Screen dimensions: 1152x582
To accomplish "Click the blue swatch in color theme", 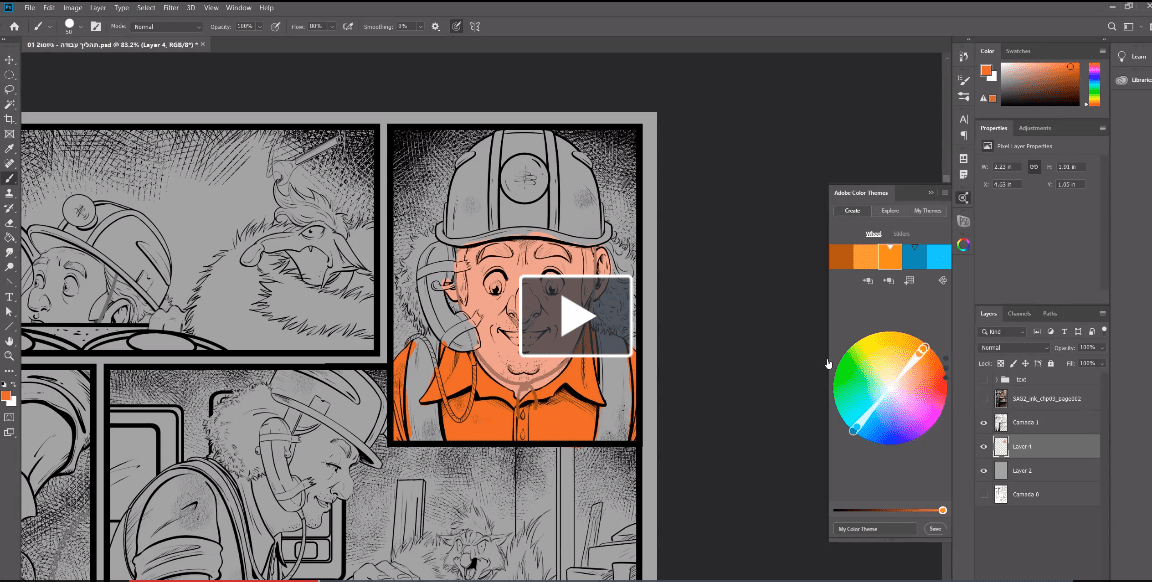I will pyautogui.click(x=915, y=257).
